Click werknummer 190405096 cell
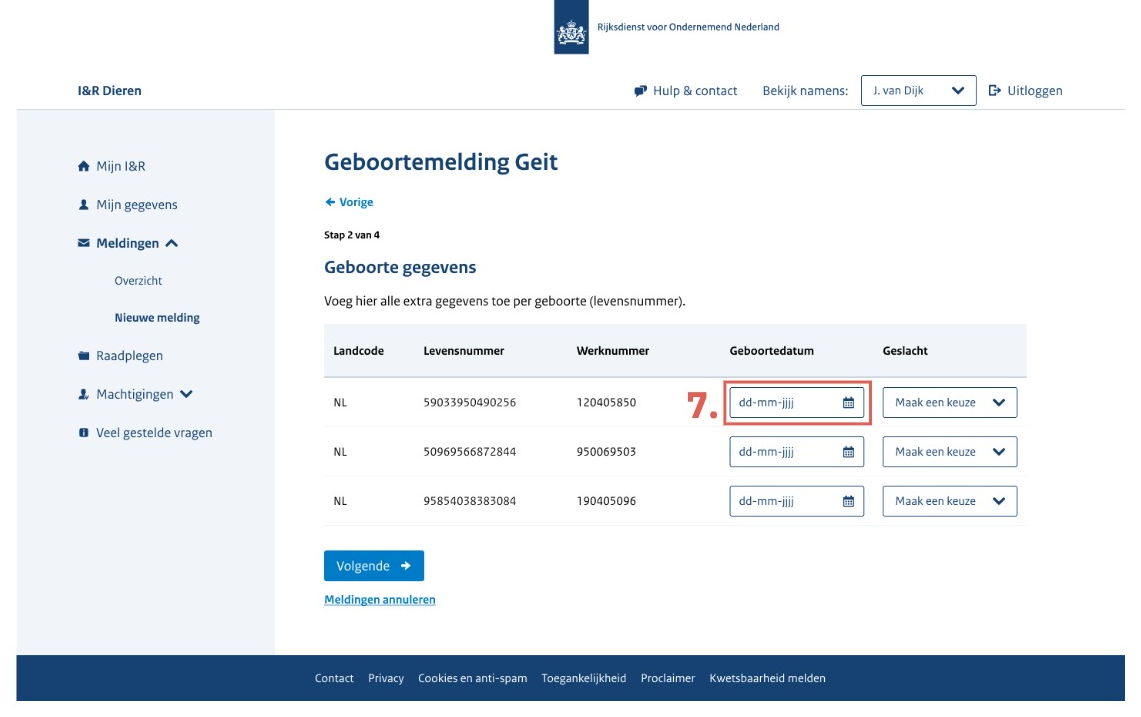 [606, 501]
